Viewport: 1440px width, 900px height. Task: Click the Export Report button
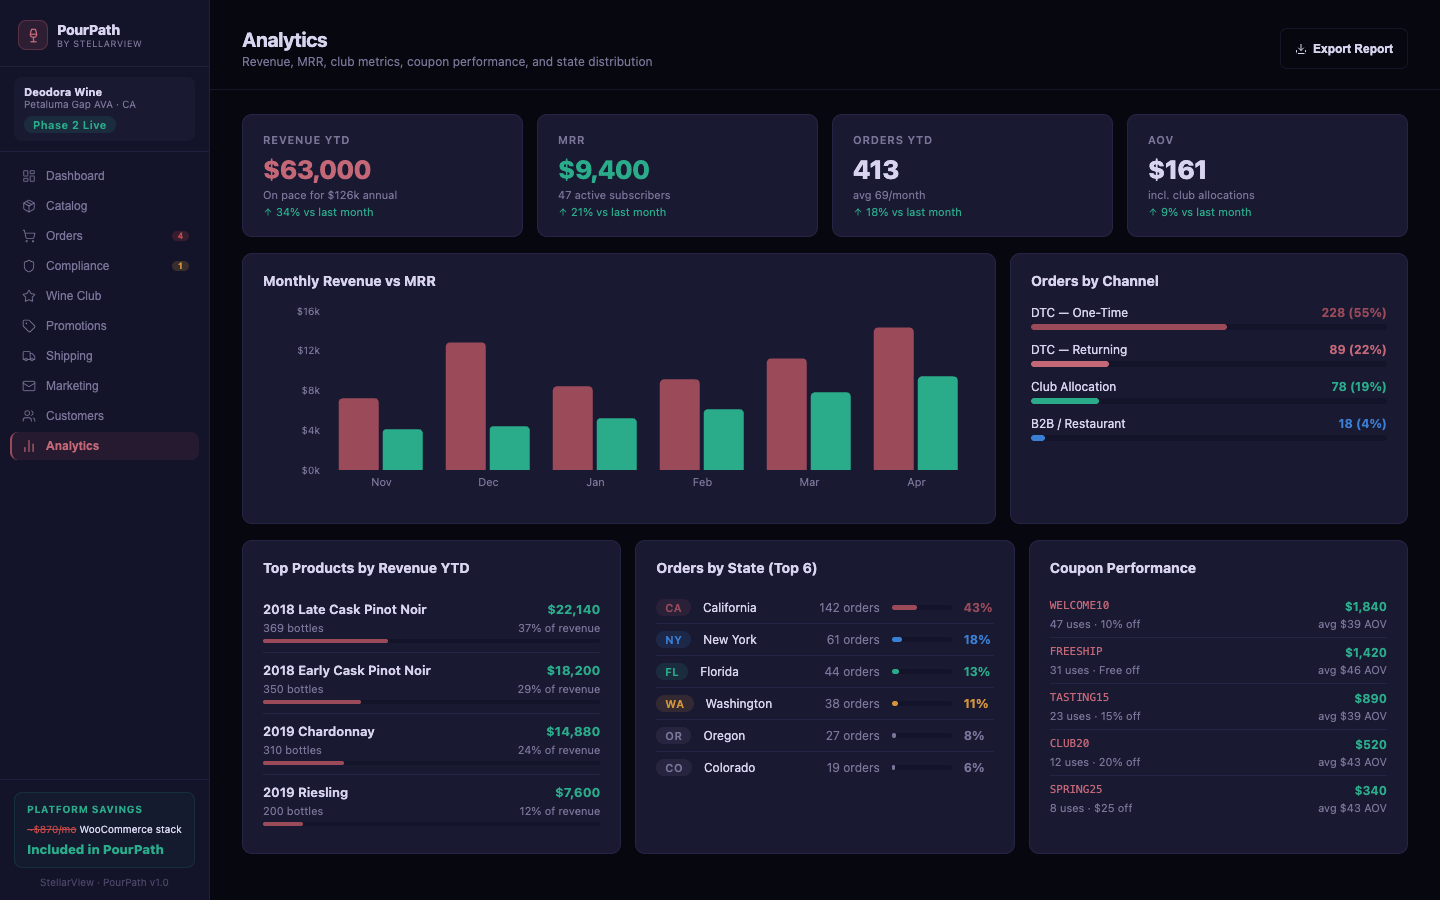tap(1343, 48)
